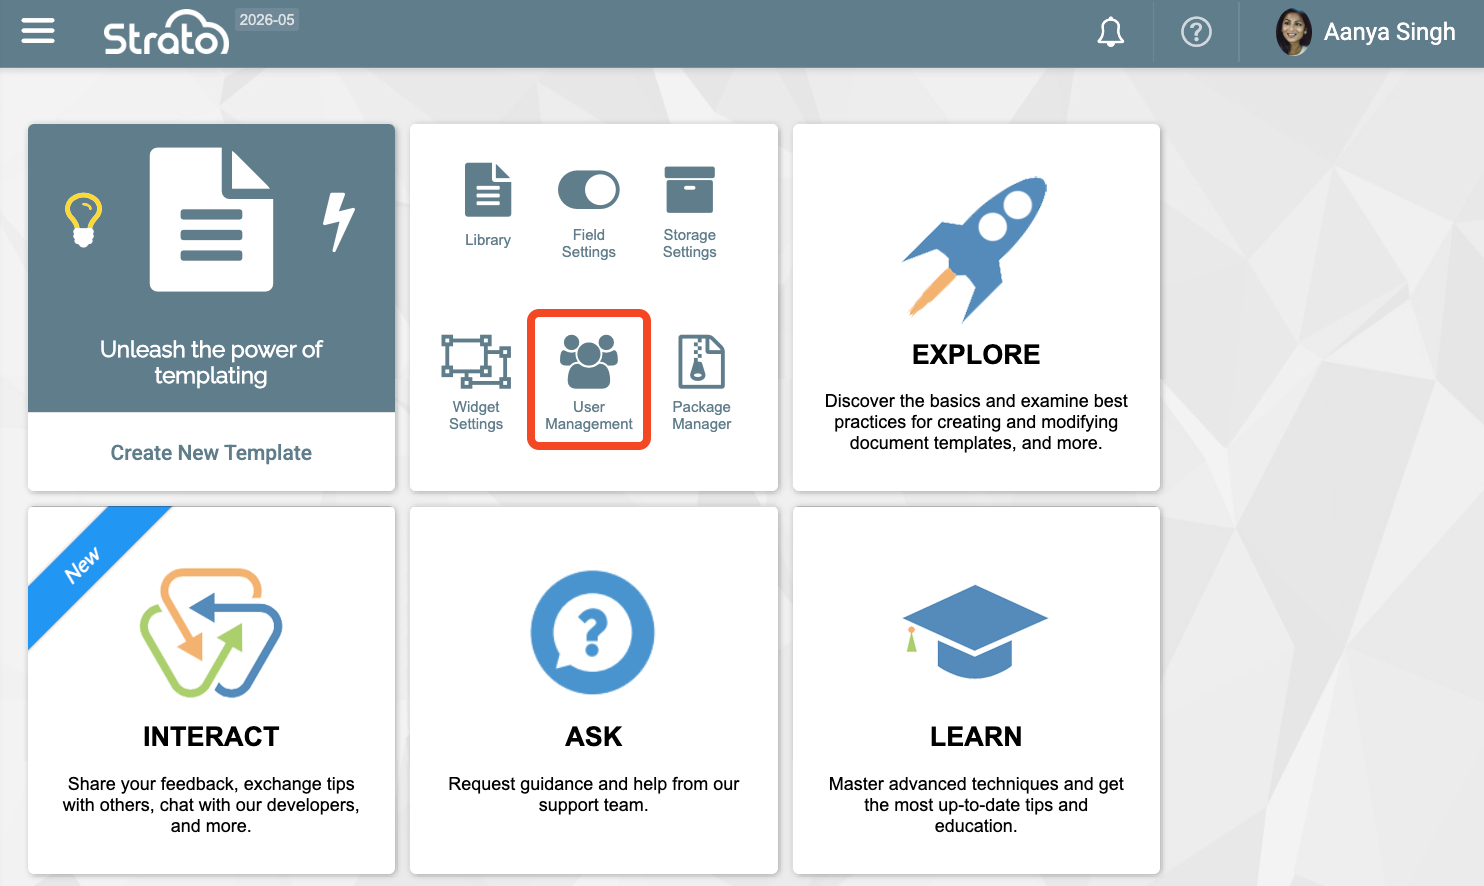Click the 2026-05 version badge
Image resolution: width=1484 pixels, height=886 pixels.
pyautogui.click(x=267, y=20)
